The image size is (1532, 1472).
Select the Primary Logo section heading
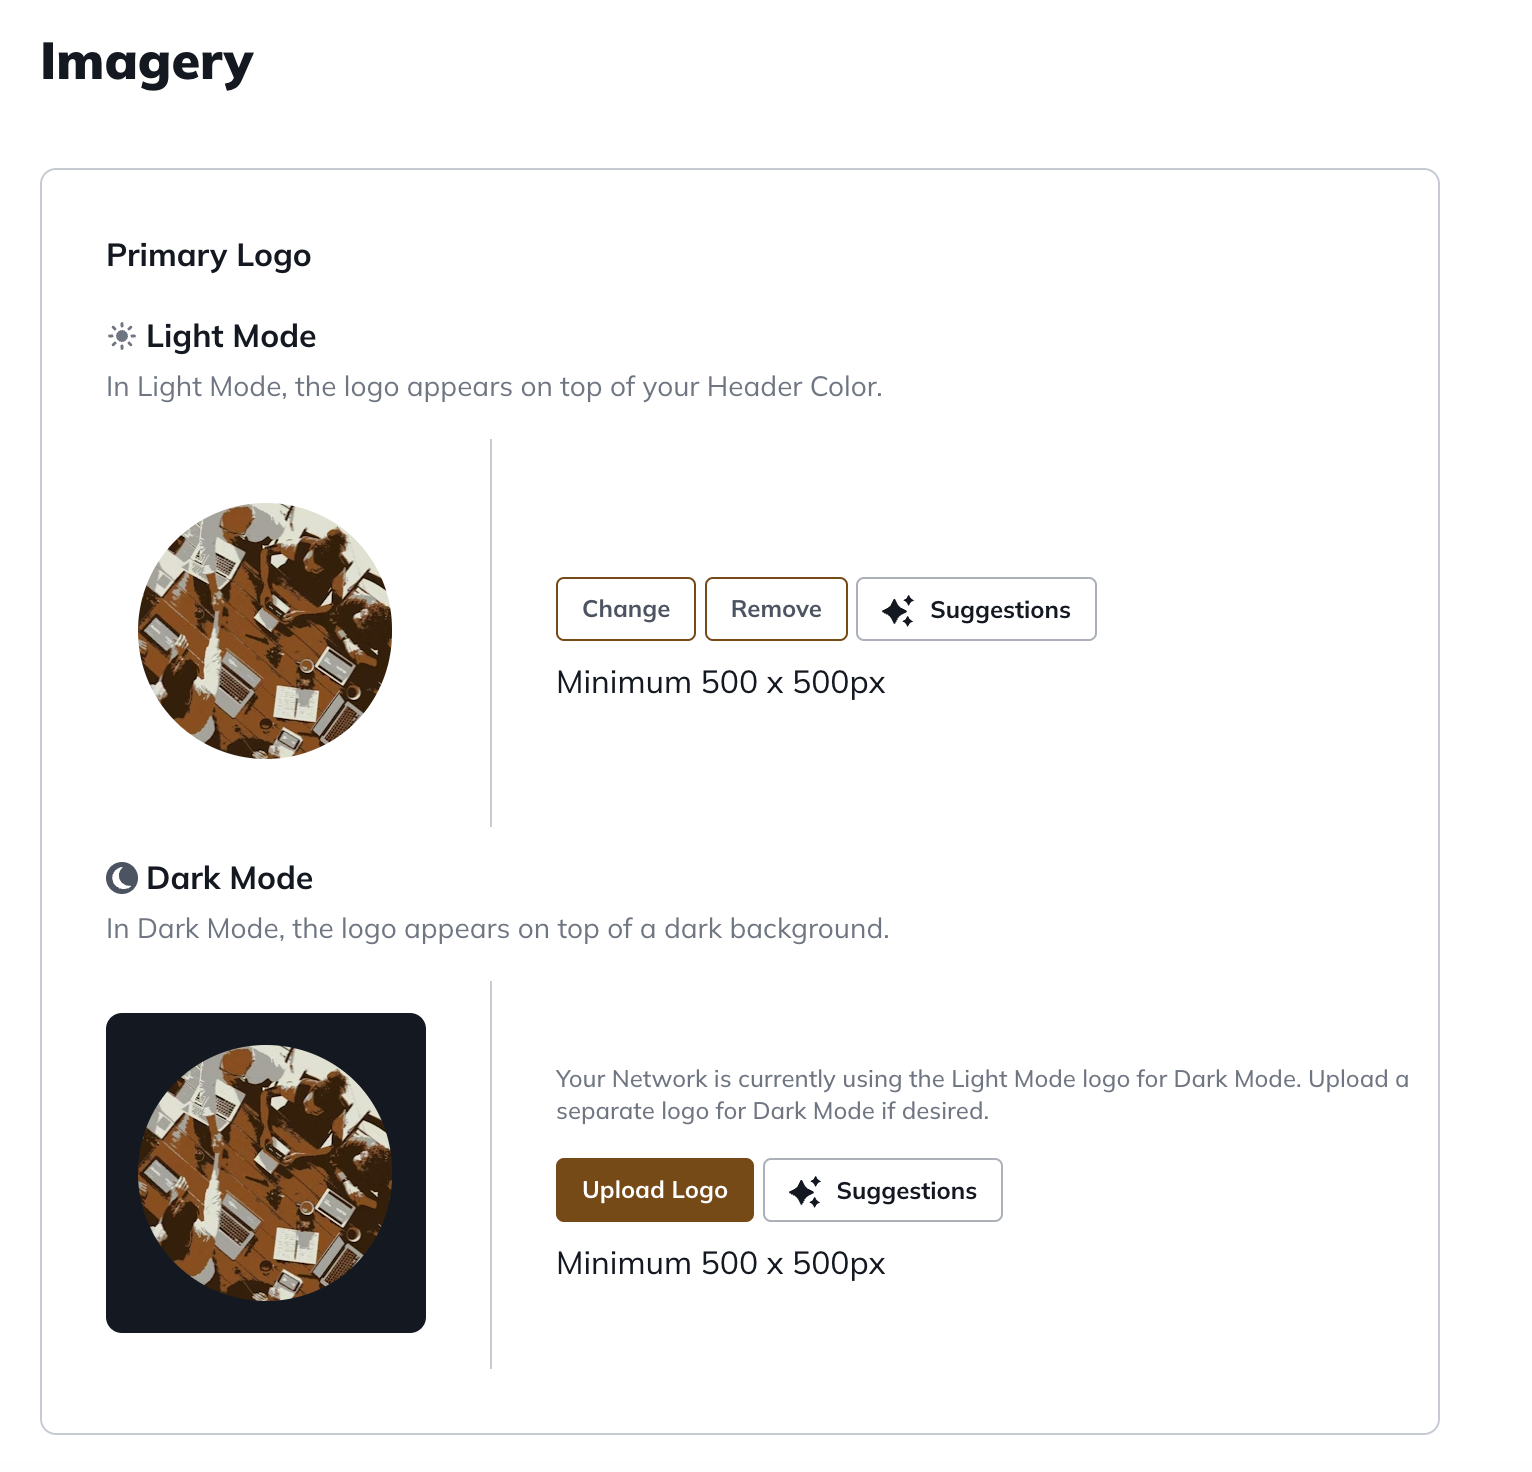tap(208, 255)
